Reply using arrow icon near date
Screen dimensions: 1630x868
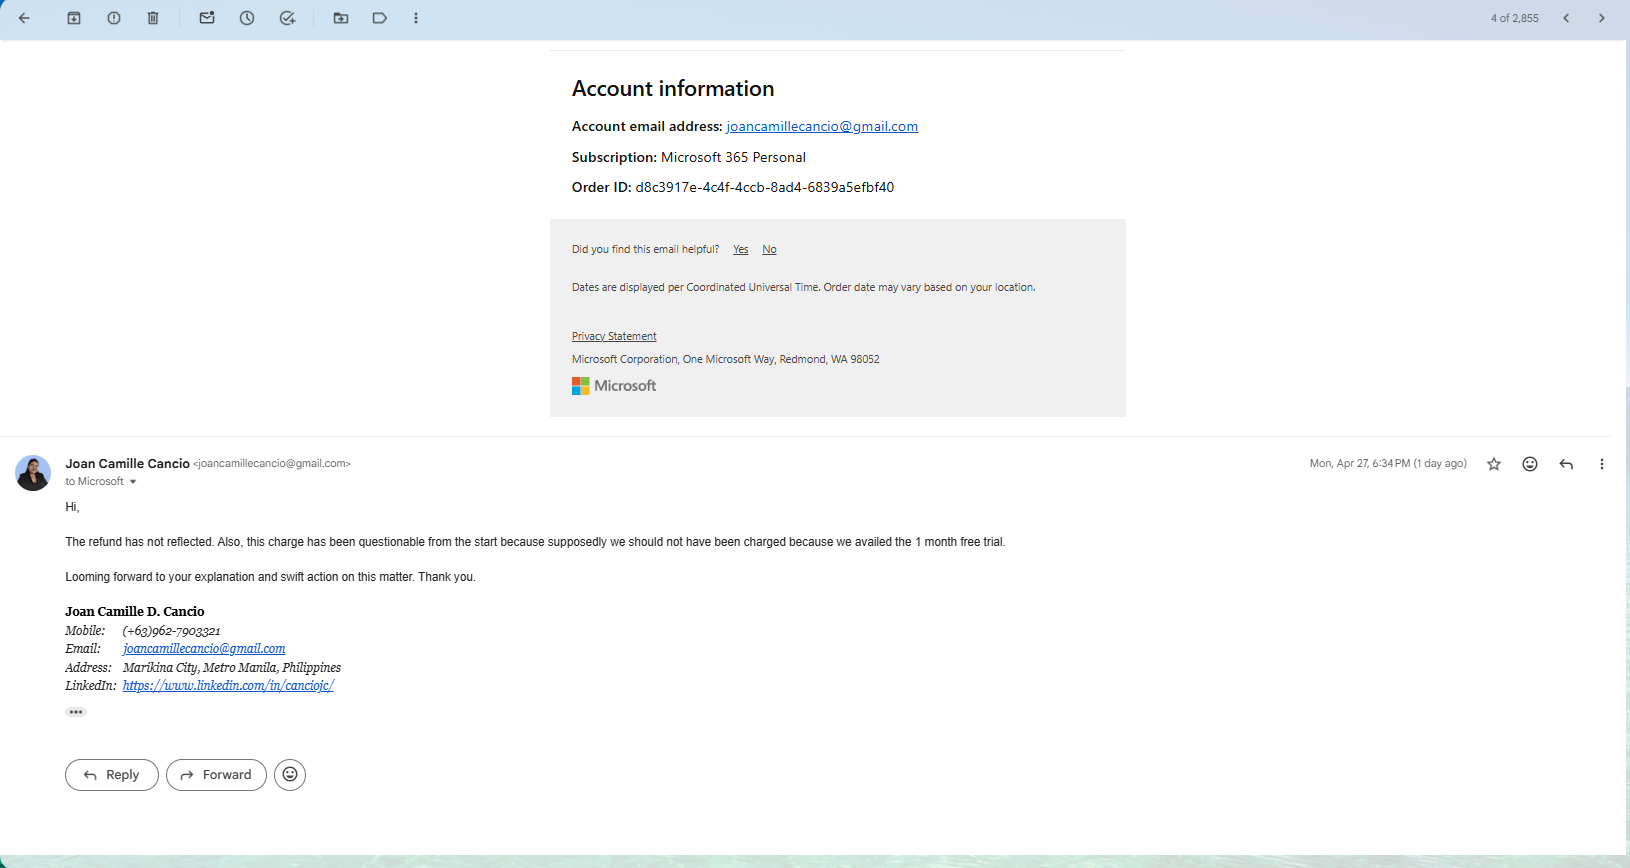tap(1566, 464)
